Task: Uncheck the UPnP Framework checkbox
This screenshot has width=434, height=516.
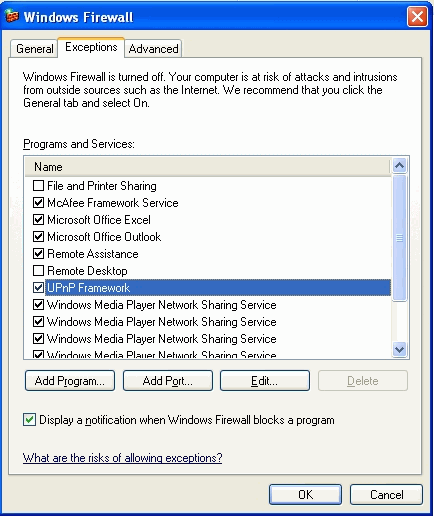Action: (x=38, y=287)
